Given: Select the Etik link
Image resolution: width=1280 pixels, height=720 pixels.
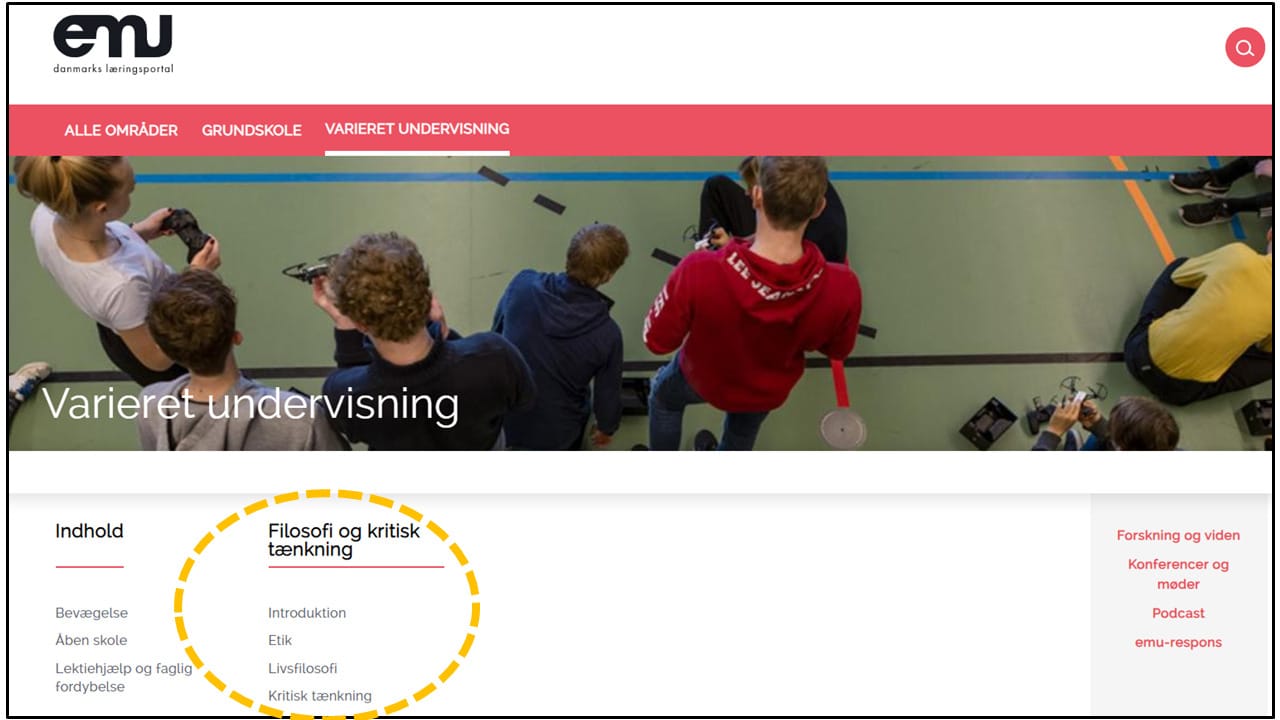Looking at the screenshot, I should pyautogui.click(x=280, y=640).
